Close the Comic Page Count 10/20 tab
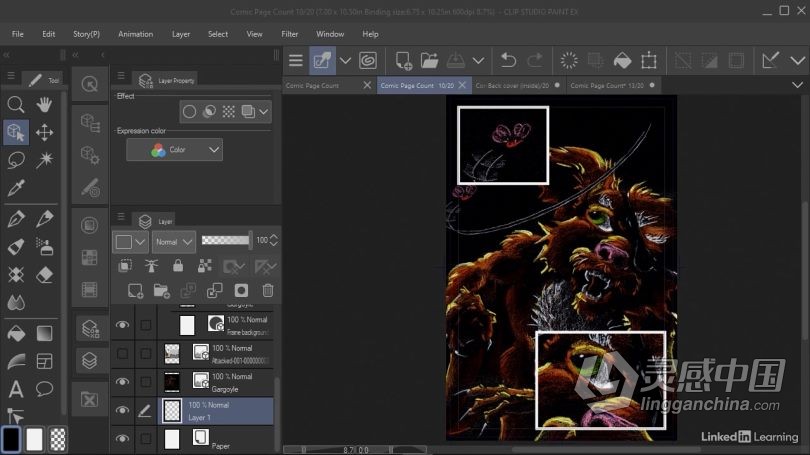Image resolution: width=810 pixels, height=455 pixels. click(x=462, y=85)
